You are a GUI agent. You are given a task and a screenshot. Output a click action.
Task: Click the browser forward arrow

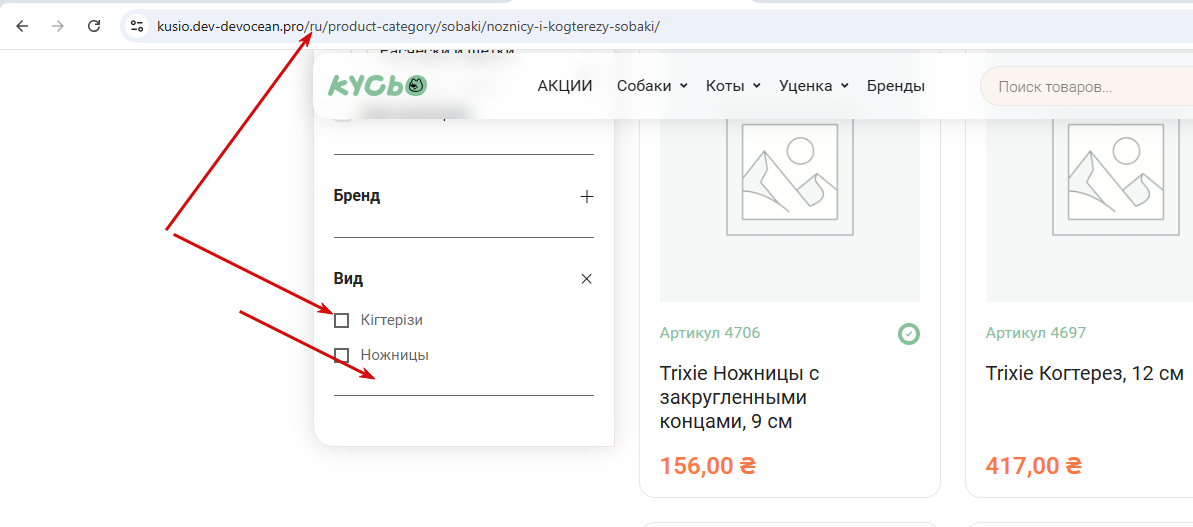58,26
